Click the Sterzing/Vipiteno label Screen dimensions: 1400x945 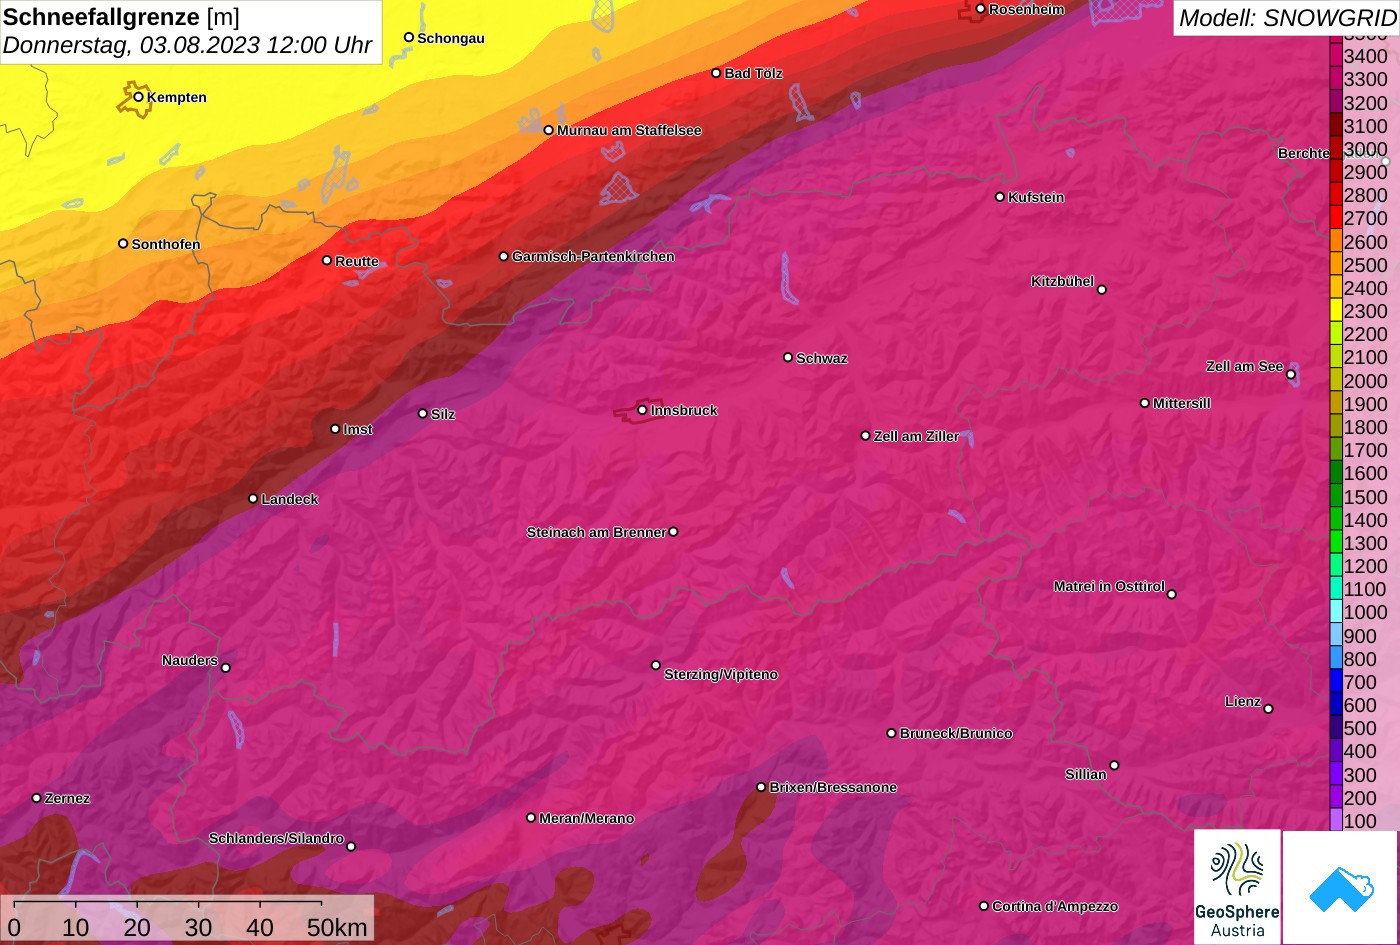(721, 675)
